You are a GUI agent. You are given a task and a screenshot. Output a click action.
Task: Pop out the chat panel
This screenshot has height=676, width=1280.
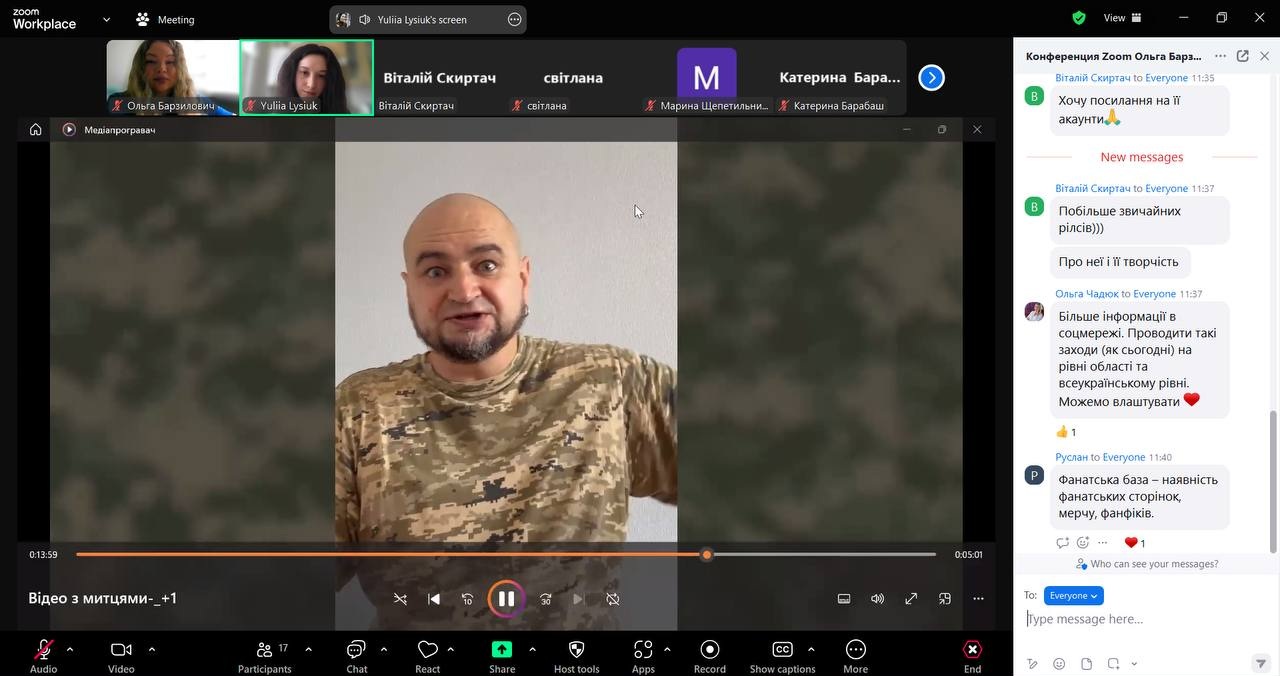click(1242, 57)
